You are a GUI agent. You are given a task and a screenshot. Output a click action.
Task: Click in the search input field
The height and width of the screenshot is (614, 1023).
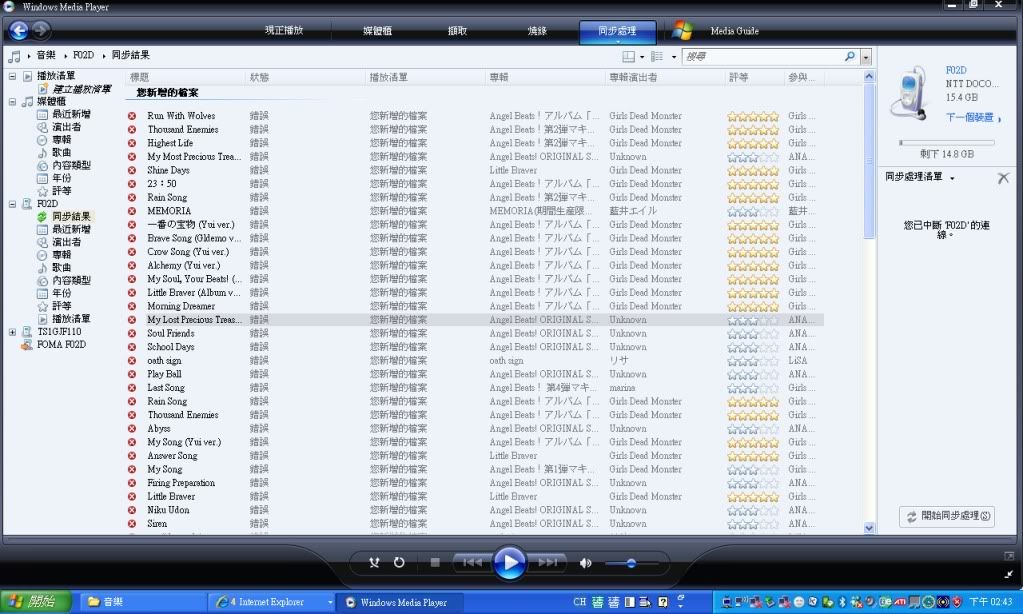click(762, 57)
